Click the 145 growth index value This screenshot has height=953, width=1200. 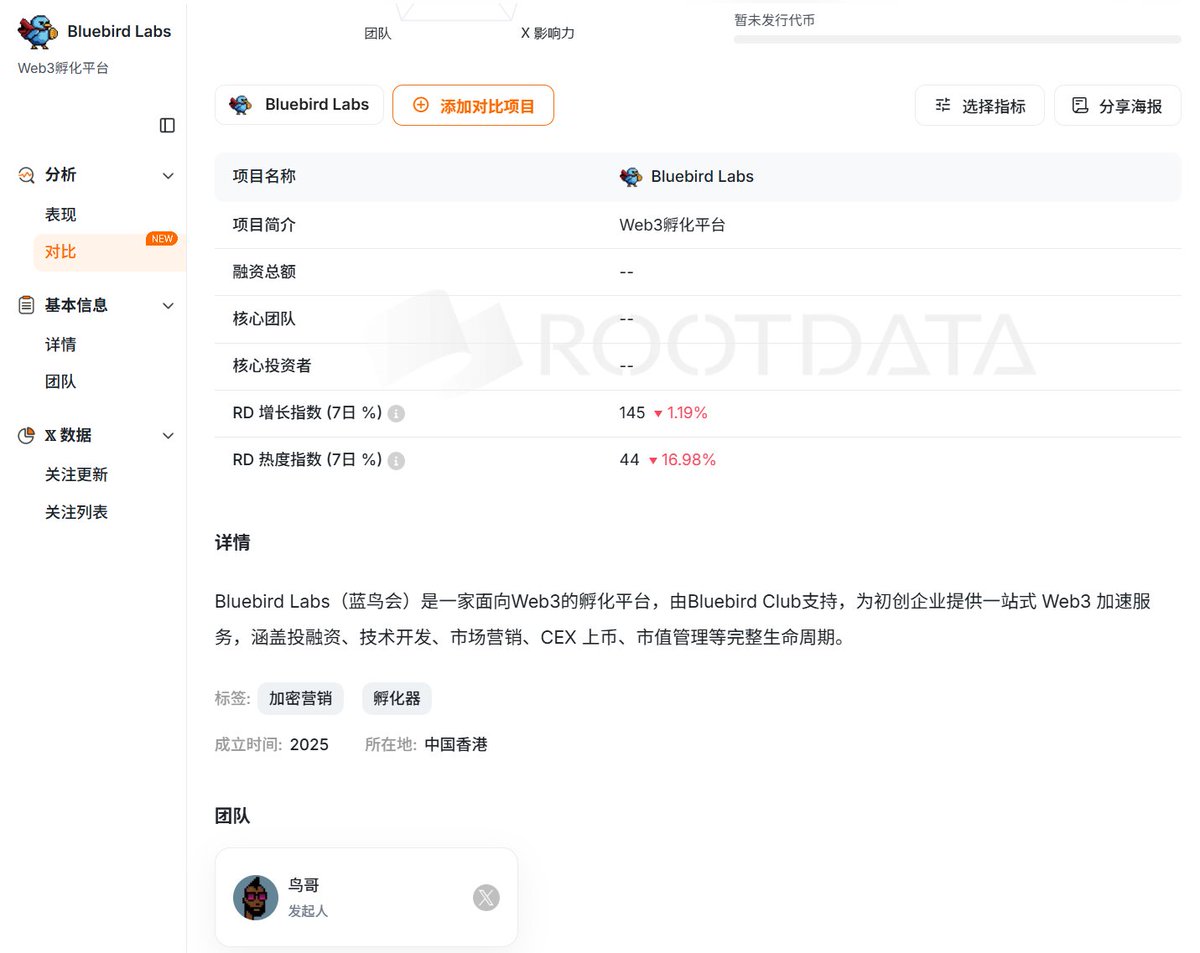tap(632, 413)
